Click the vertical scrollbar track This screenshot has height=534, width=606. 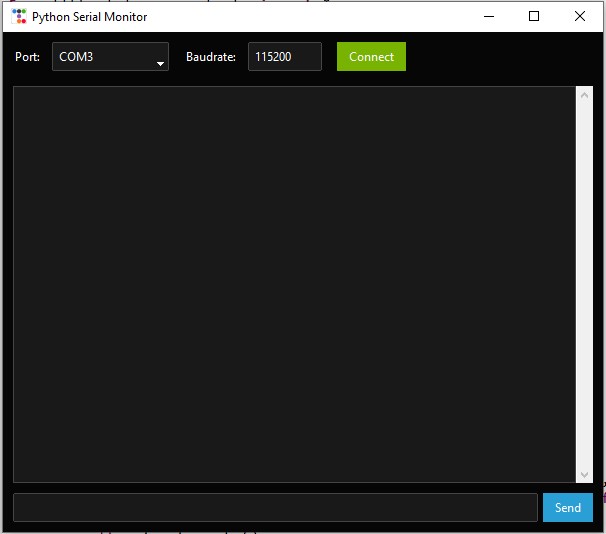[x=584, y=284]
